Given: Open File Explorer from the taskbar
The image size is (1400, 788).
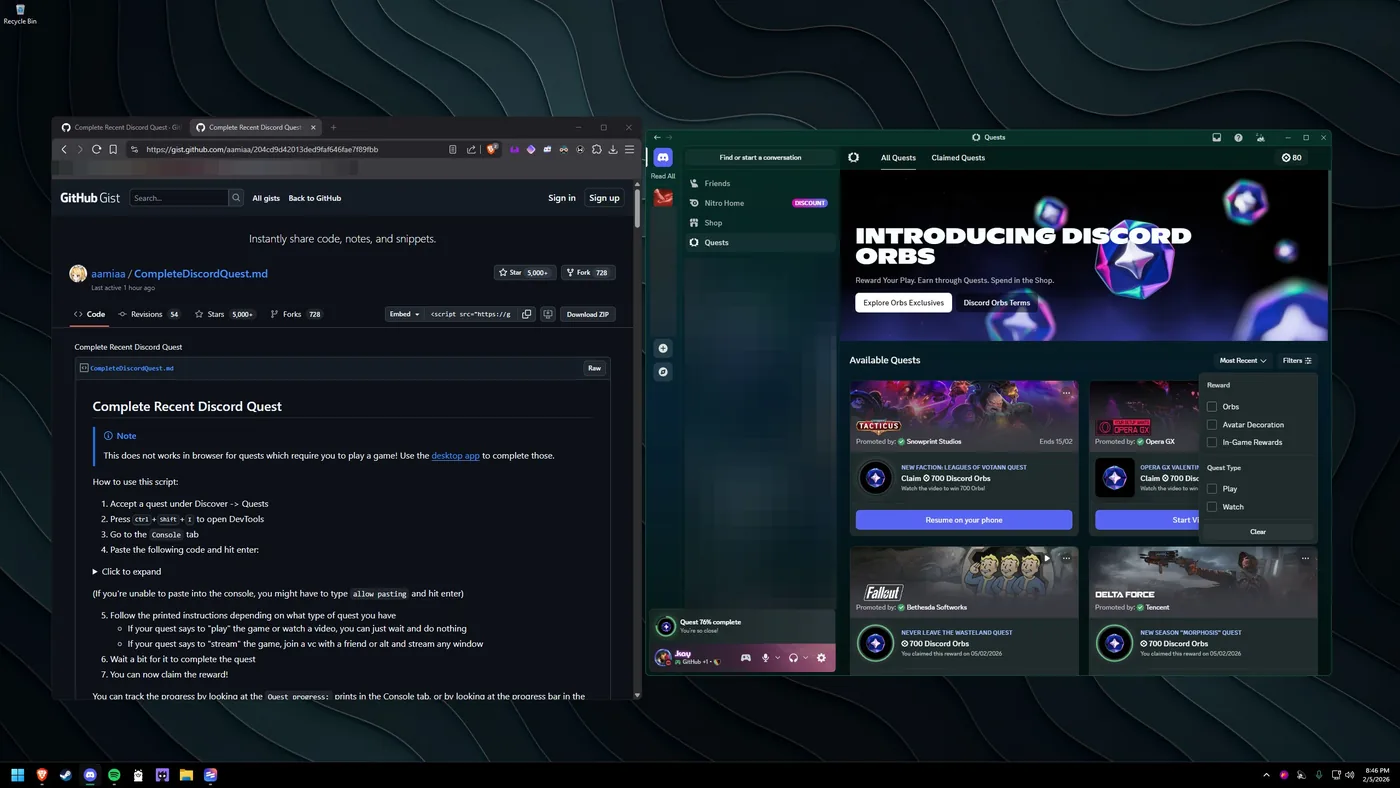Looking at the screenshot, I should 186,775.
